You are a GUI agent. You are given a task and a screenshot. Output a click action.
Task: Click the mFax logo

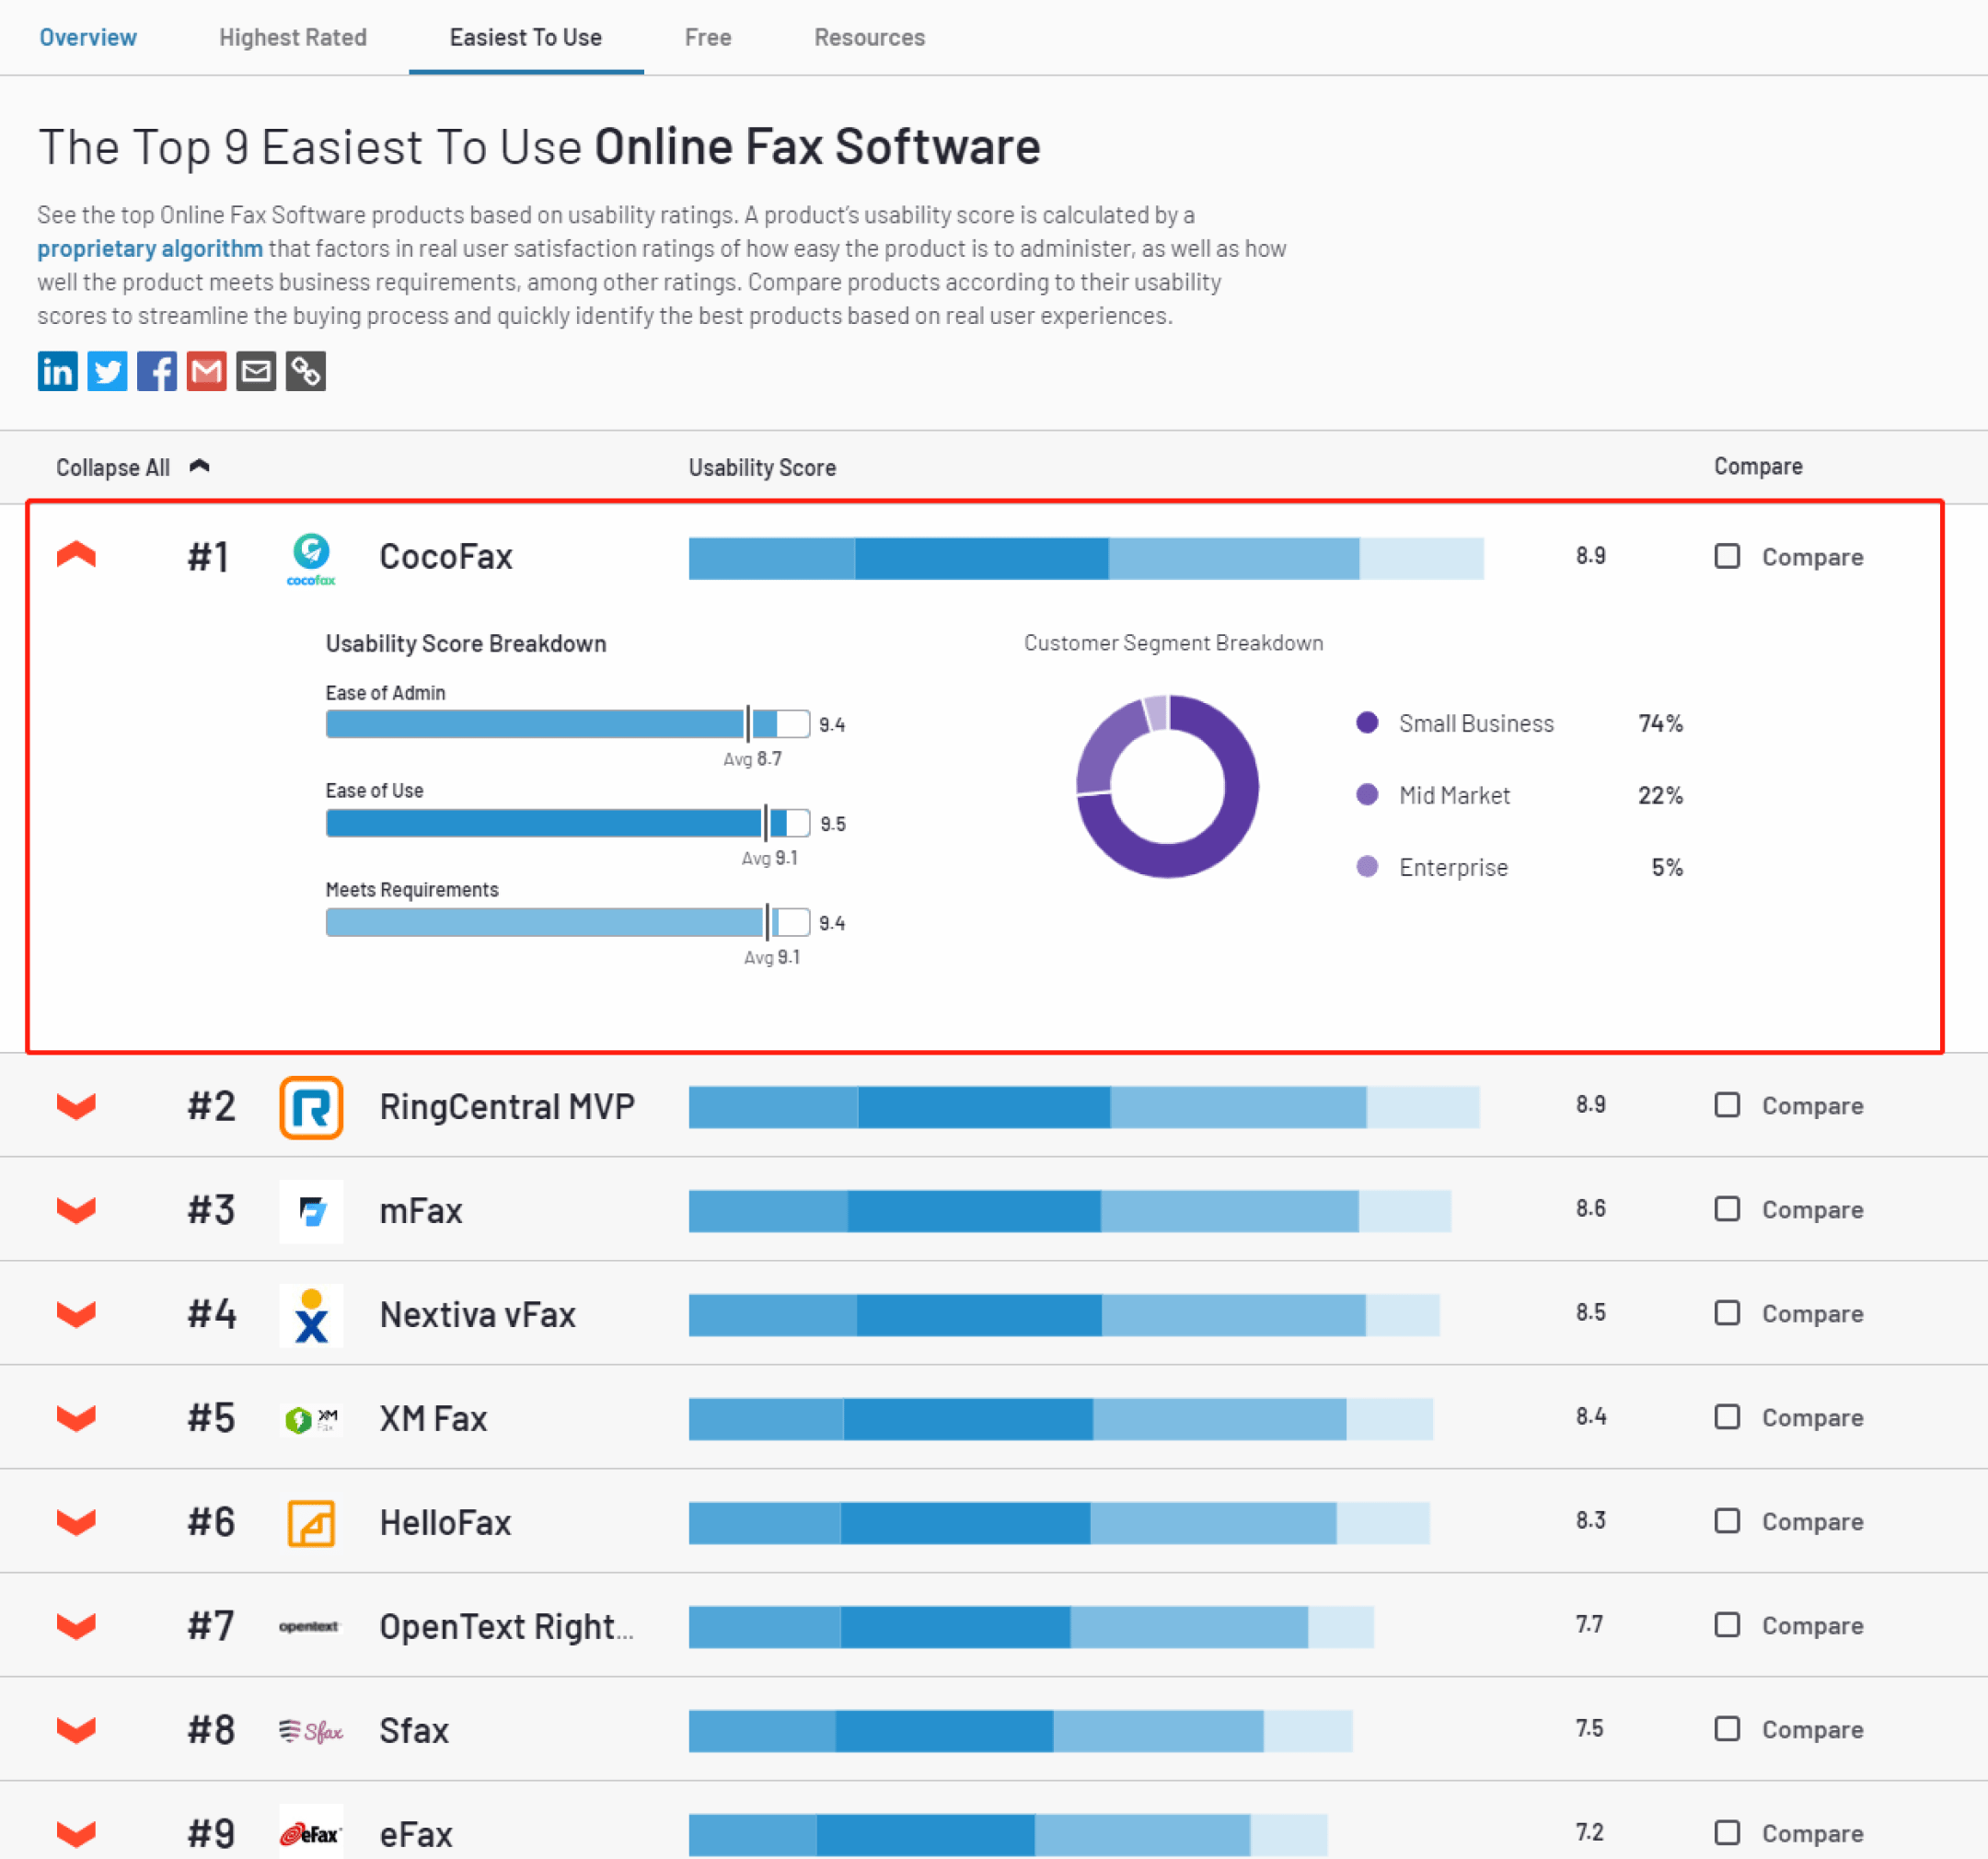[x=311, y=1211]
